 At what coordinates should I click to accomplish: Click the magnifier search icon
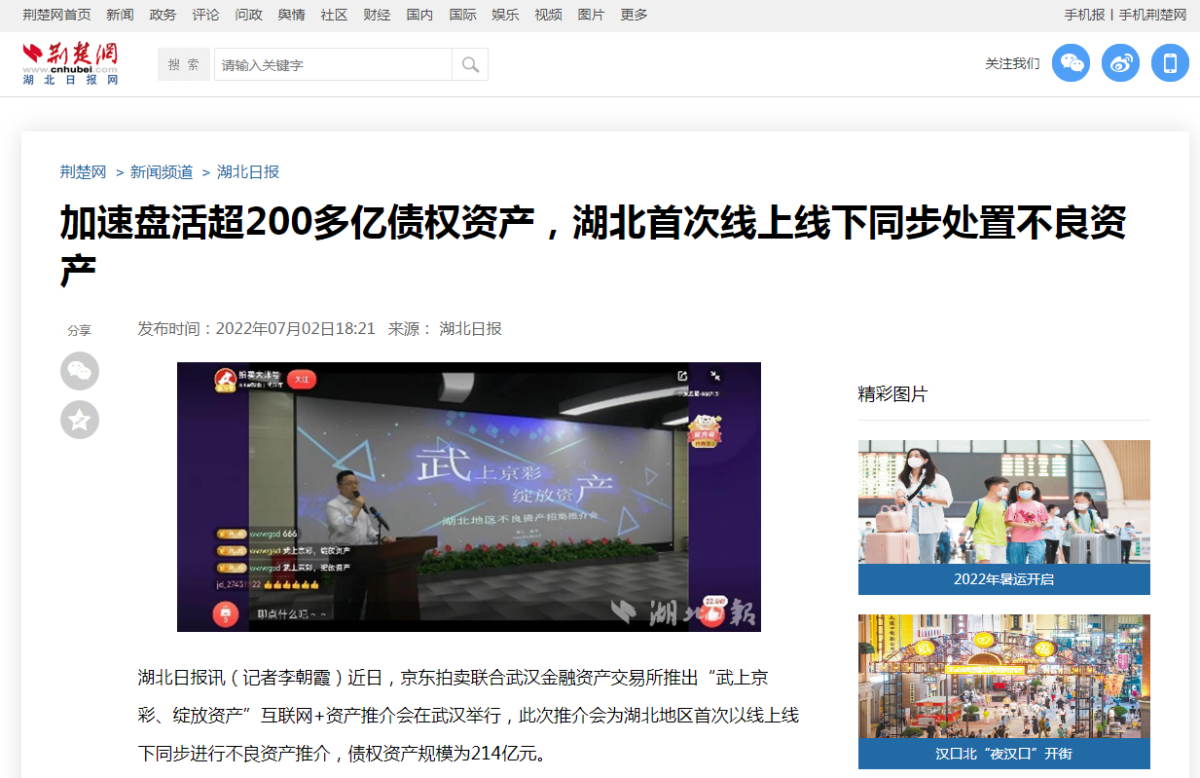tap(470, 63)
